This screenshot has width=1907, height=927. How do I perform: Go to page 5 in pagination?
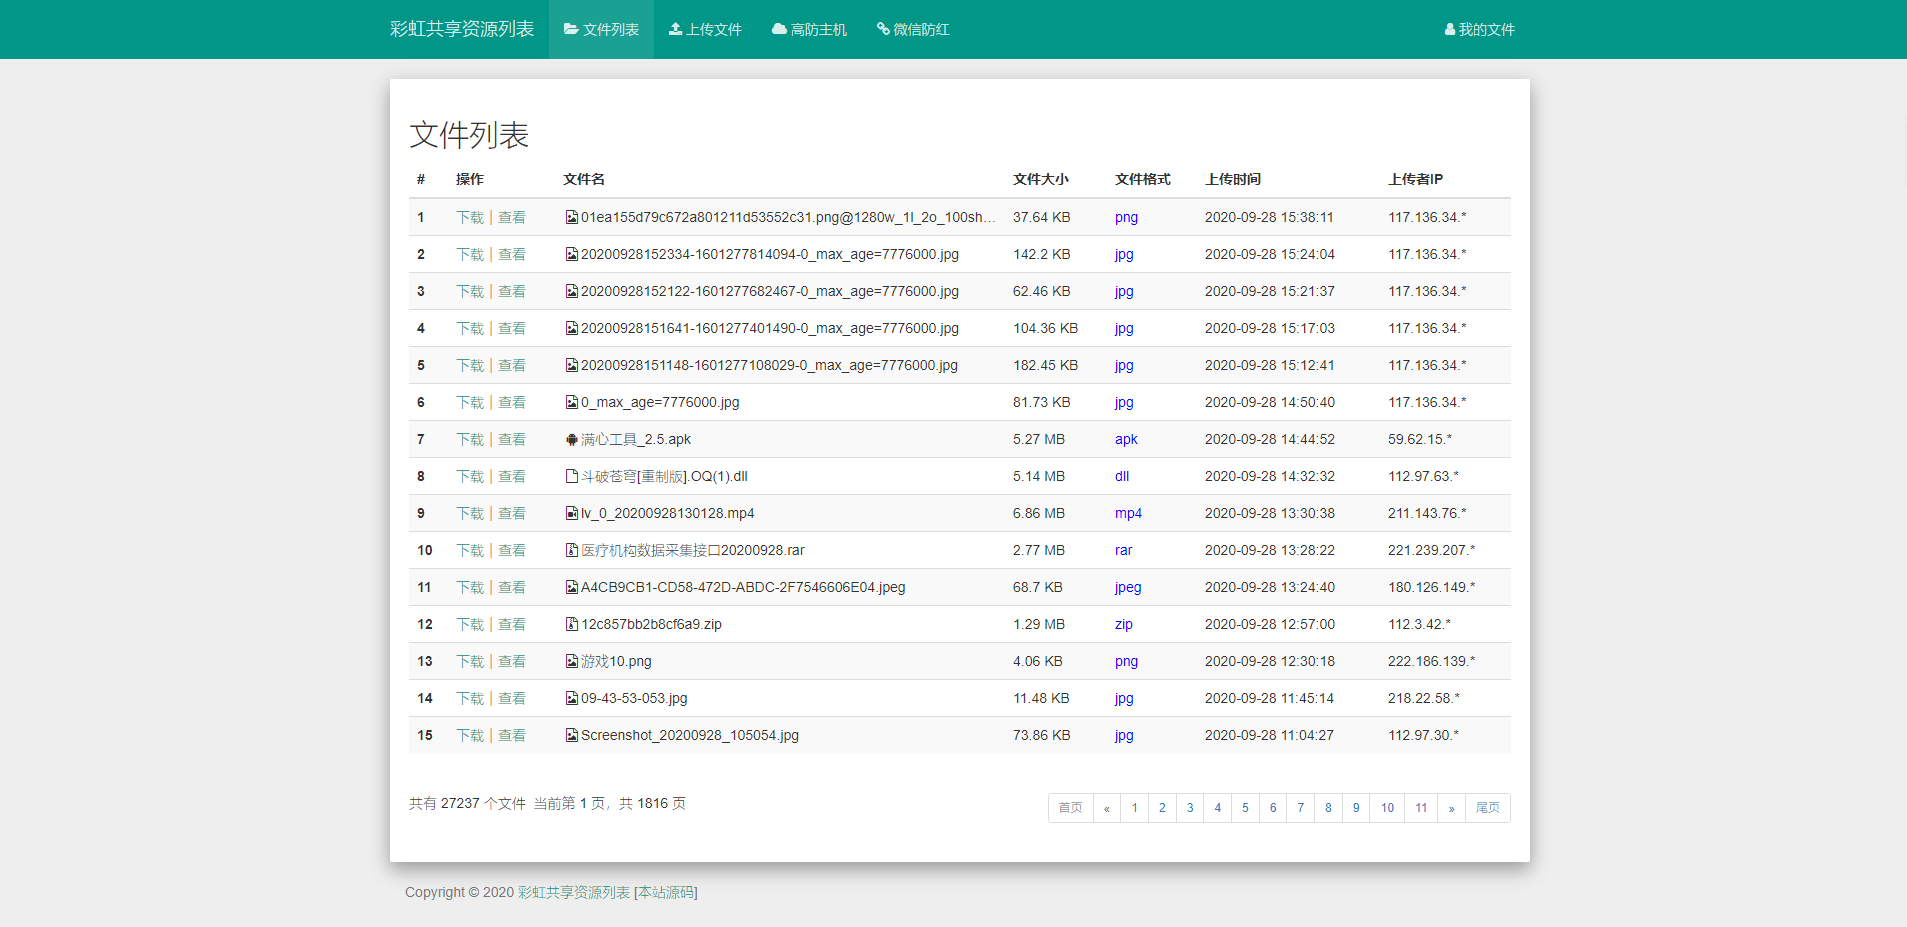(1245, 808)
